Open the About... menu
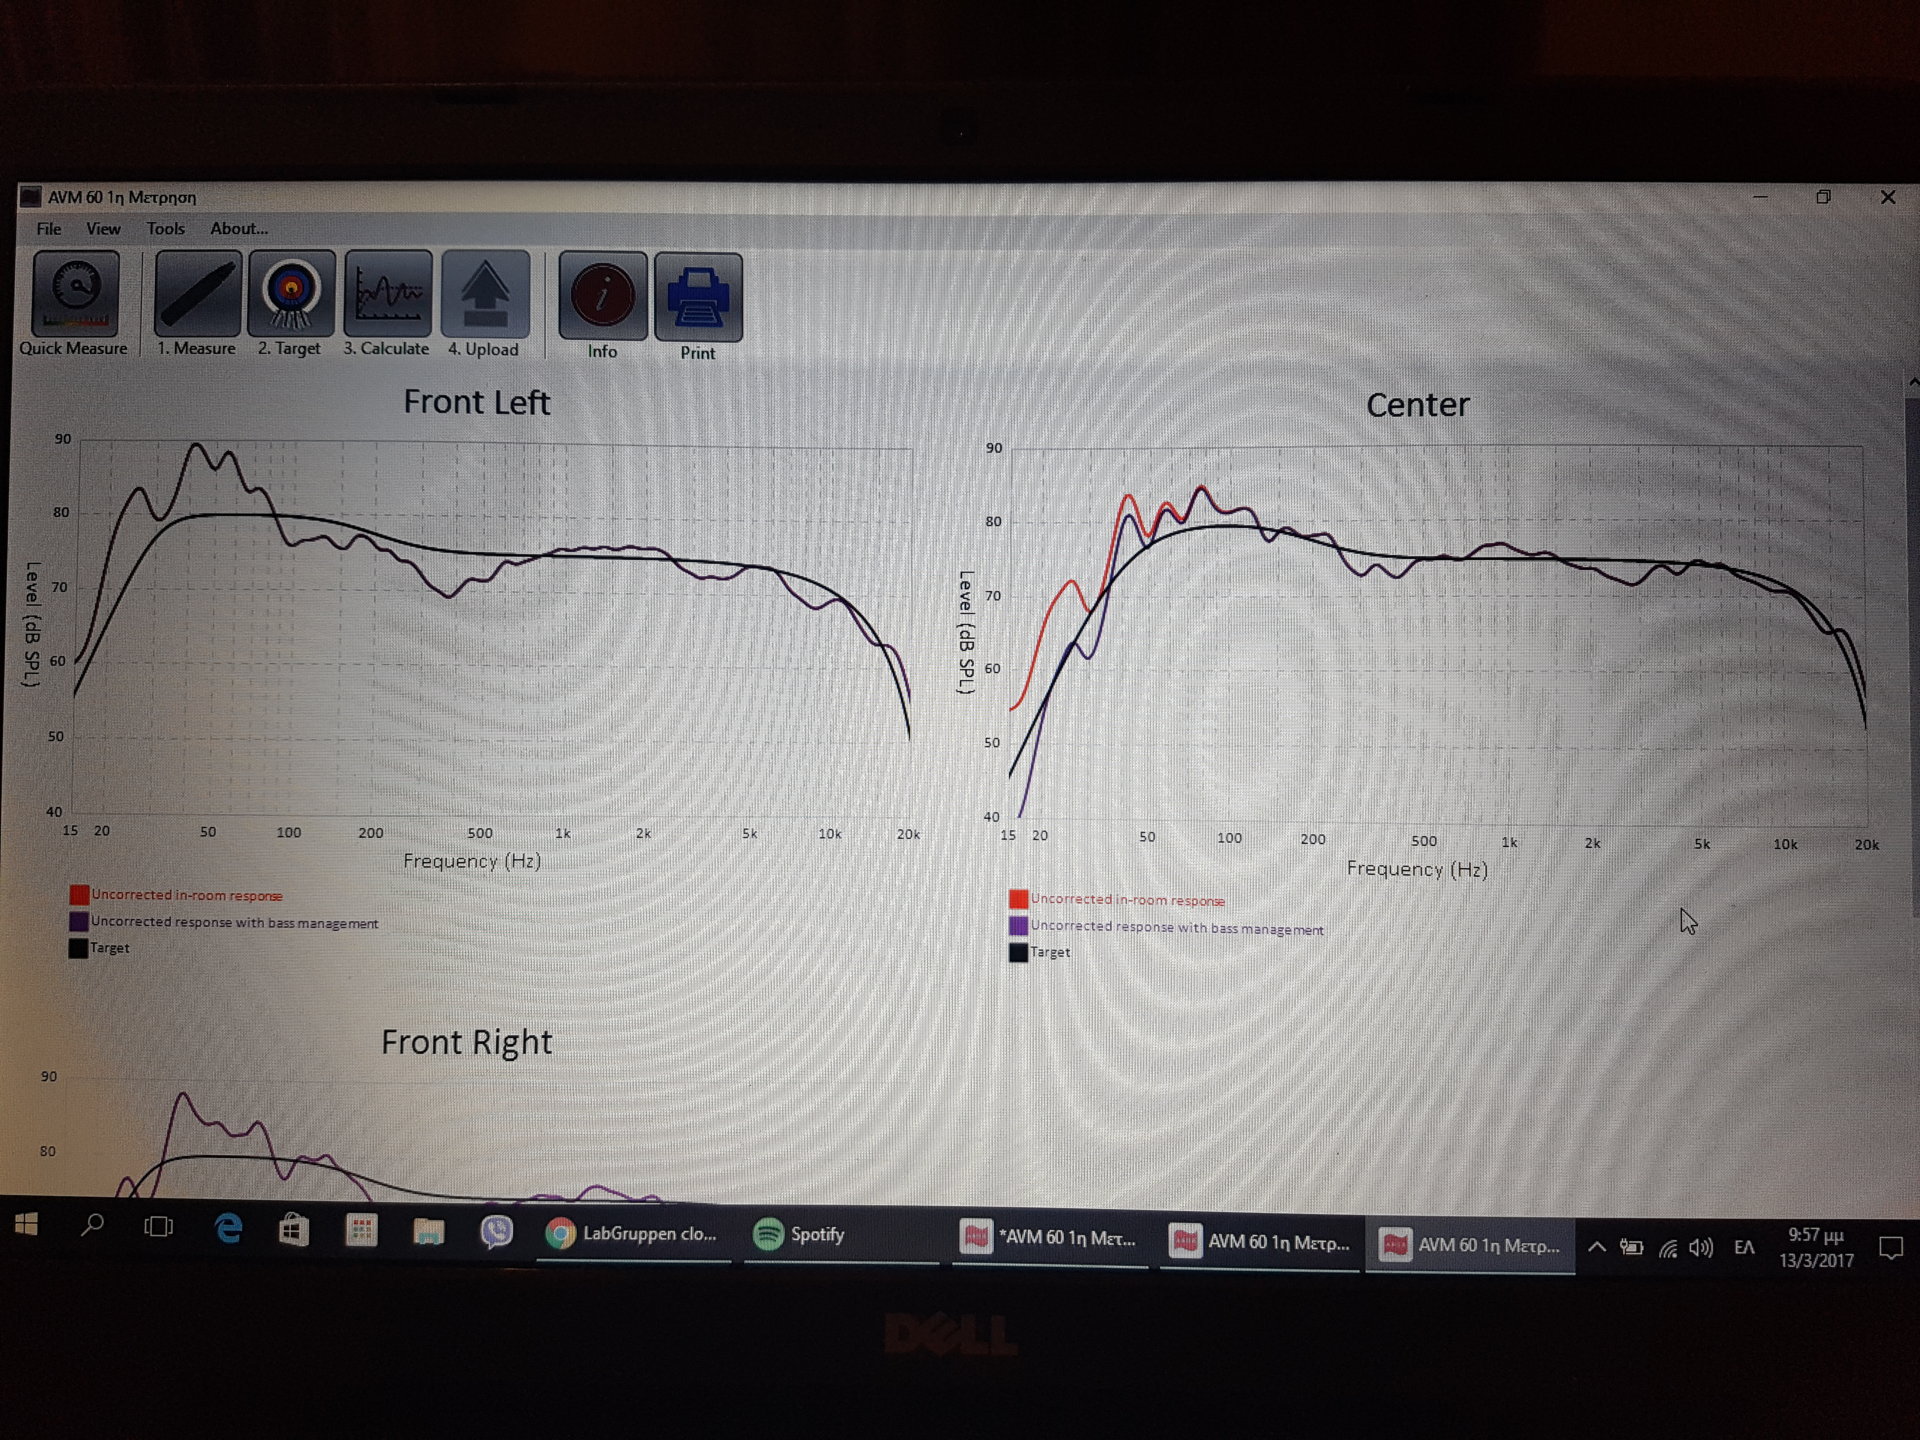Image resolution: width=1920 pixels, height=1440 pixels. coord(239,228)
